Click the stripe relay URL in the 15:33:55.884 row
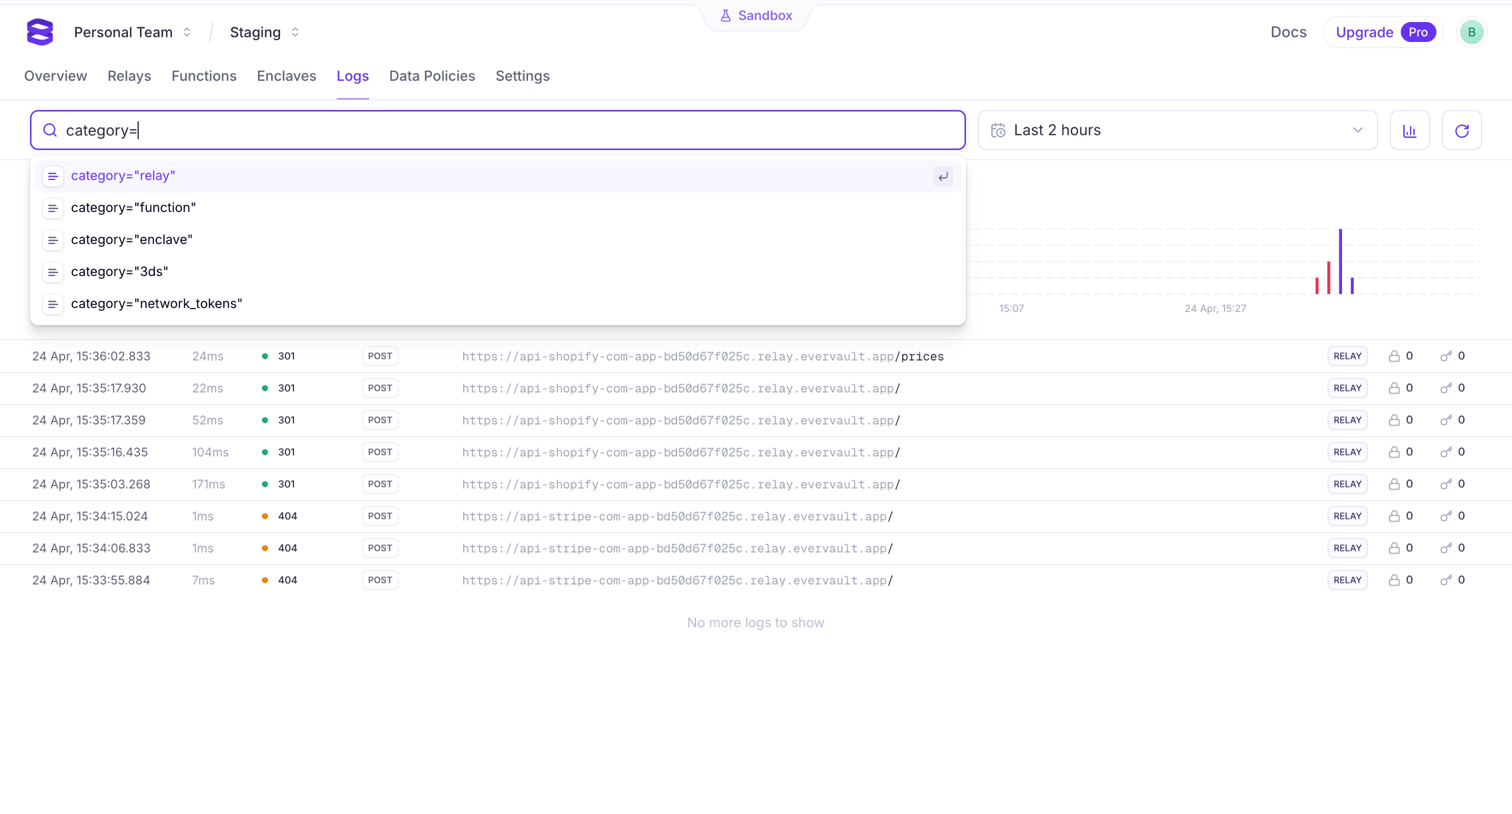The height and width of the screenshot is (814, 1512). (x=677, y=580)
